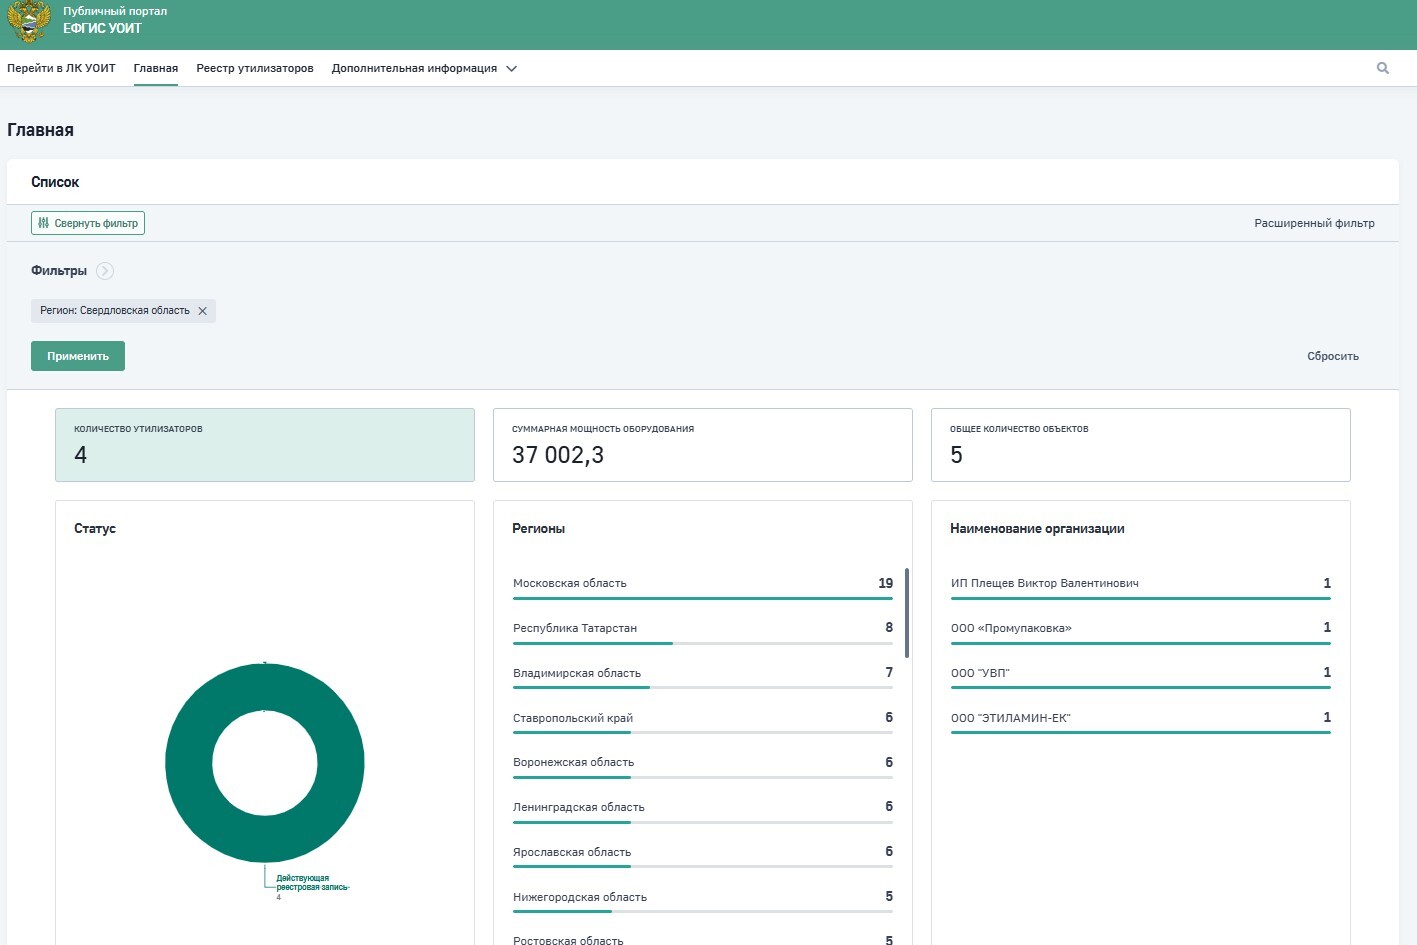Click the Статус panel heading
Screen dimensions: 1417x945
pyautogui.click(x=95, y=529)
